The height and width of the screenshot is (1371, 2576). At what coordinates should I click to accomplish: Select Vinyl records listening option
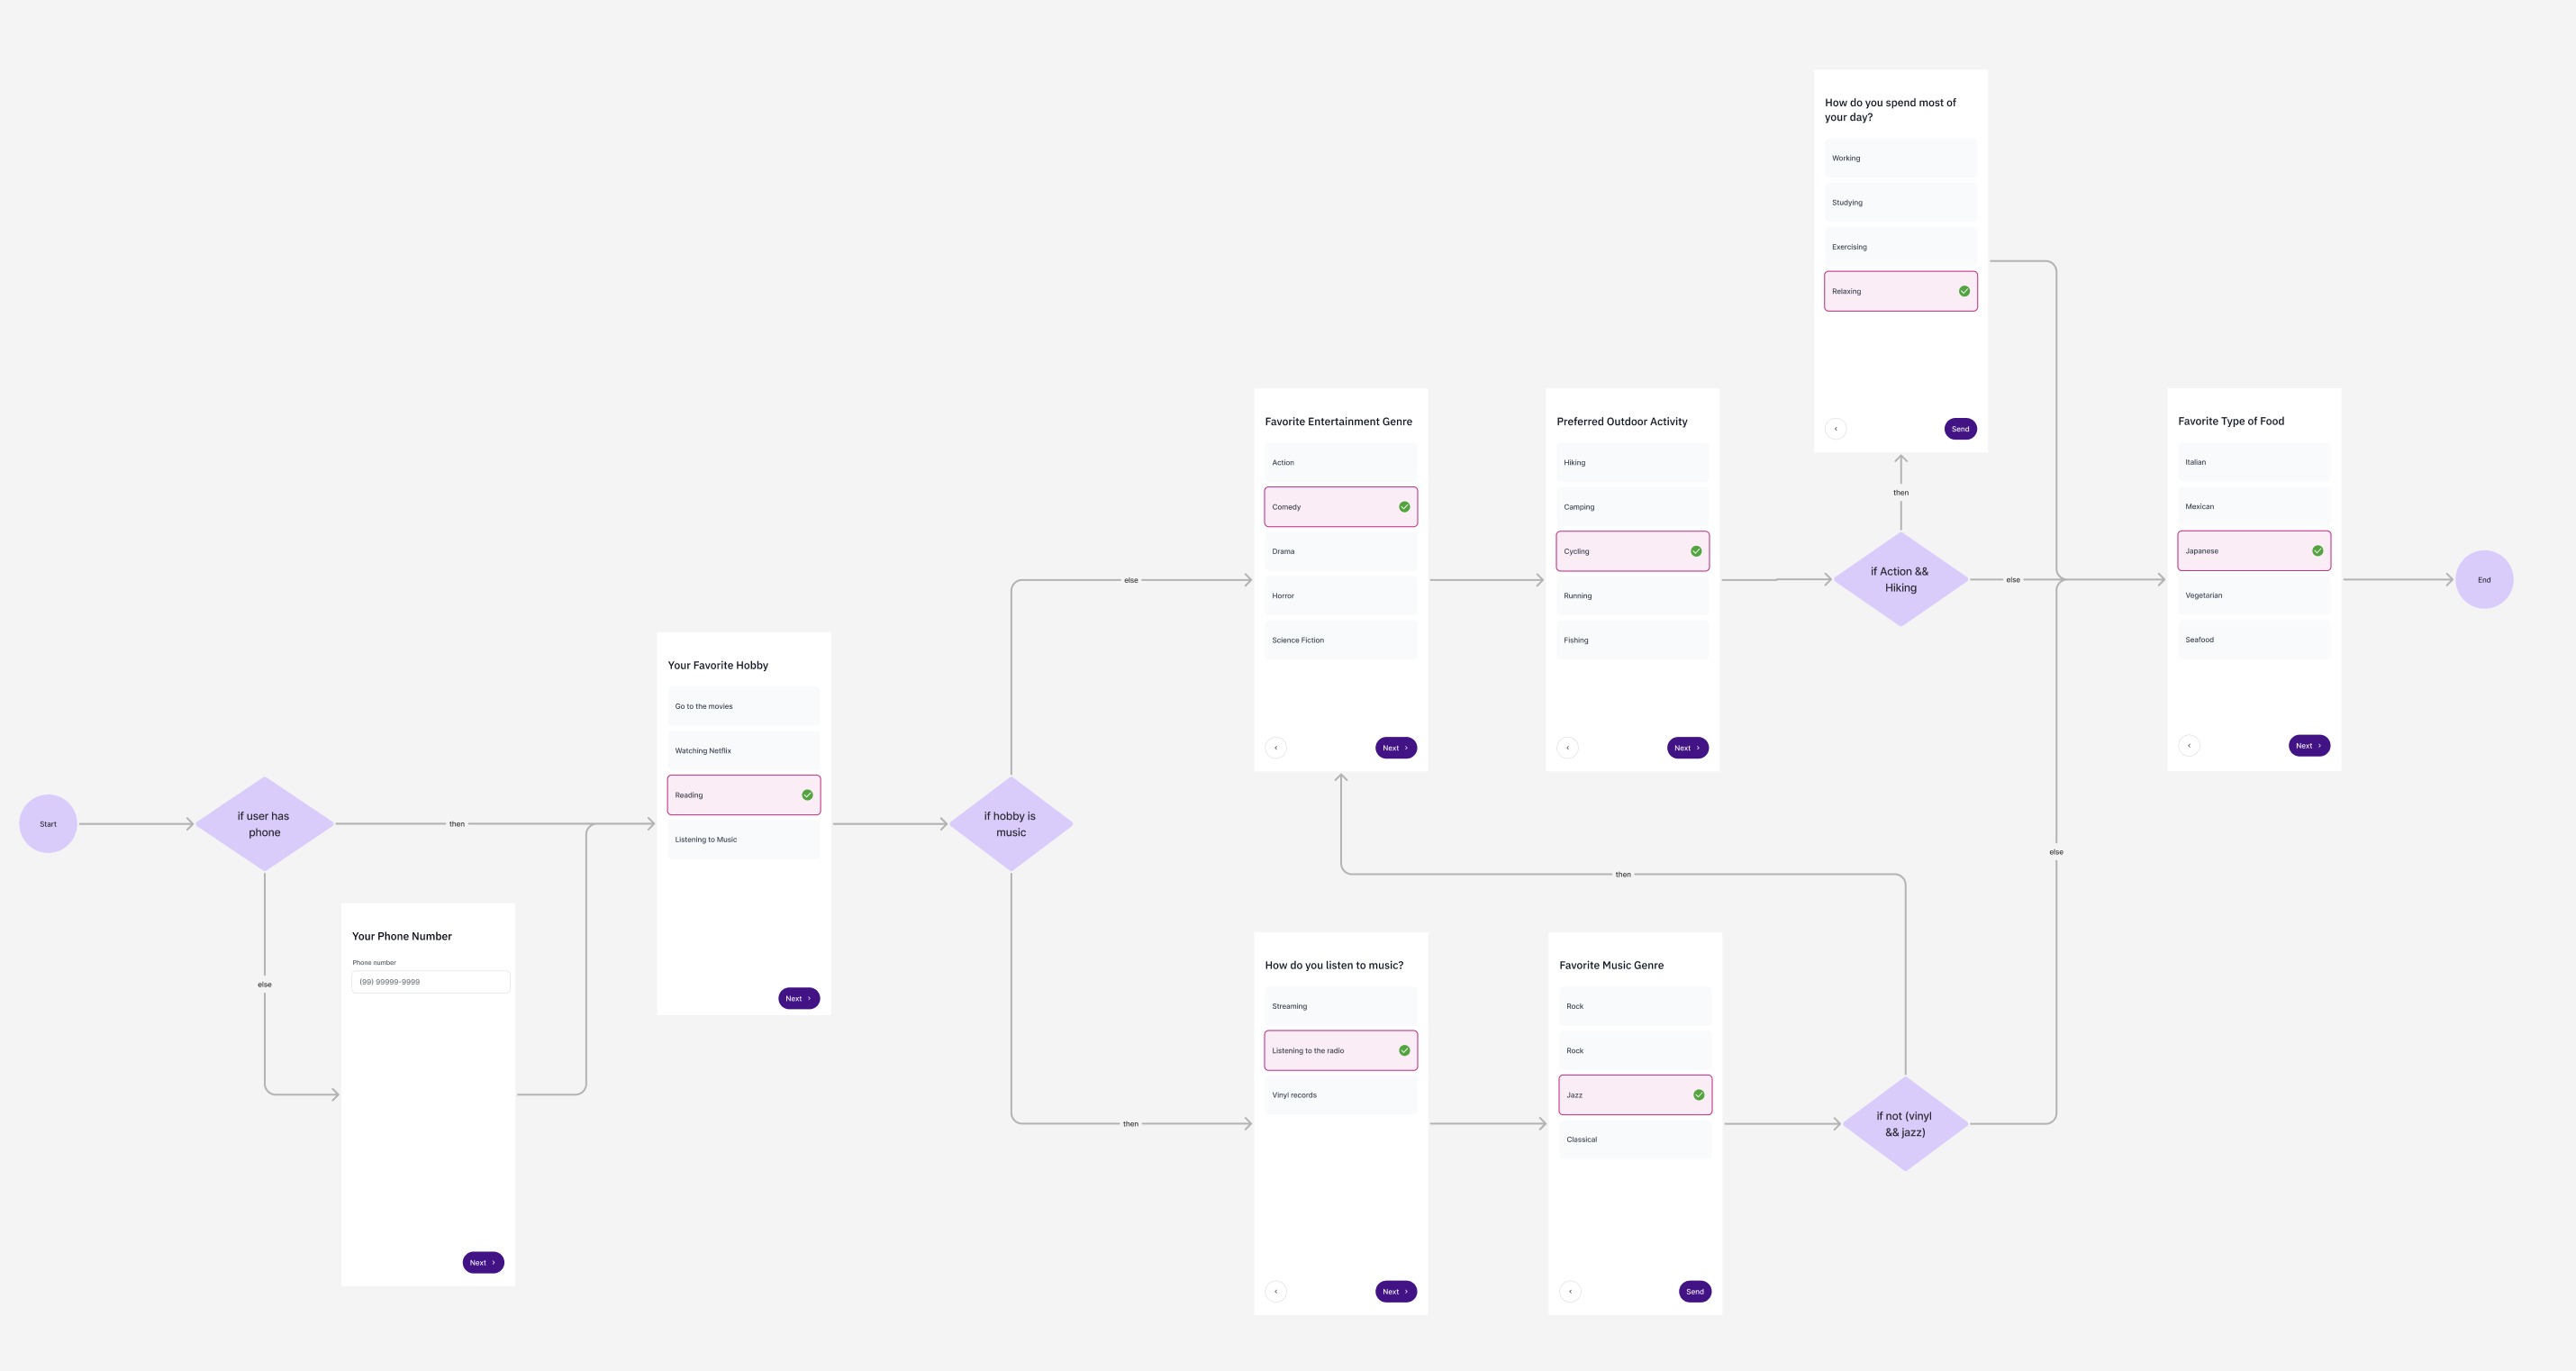[1340, 1095]
